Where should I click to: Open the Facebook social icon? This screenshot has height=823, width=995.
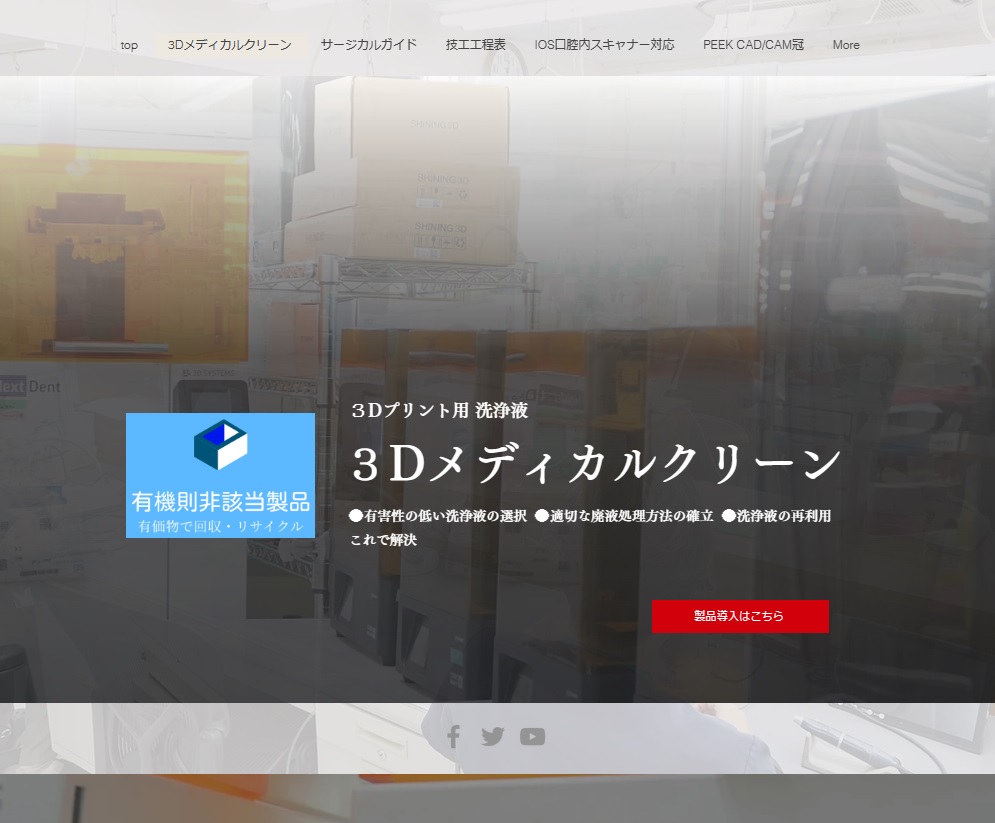tap(453, 737)
